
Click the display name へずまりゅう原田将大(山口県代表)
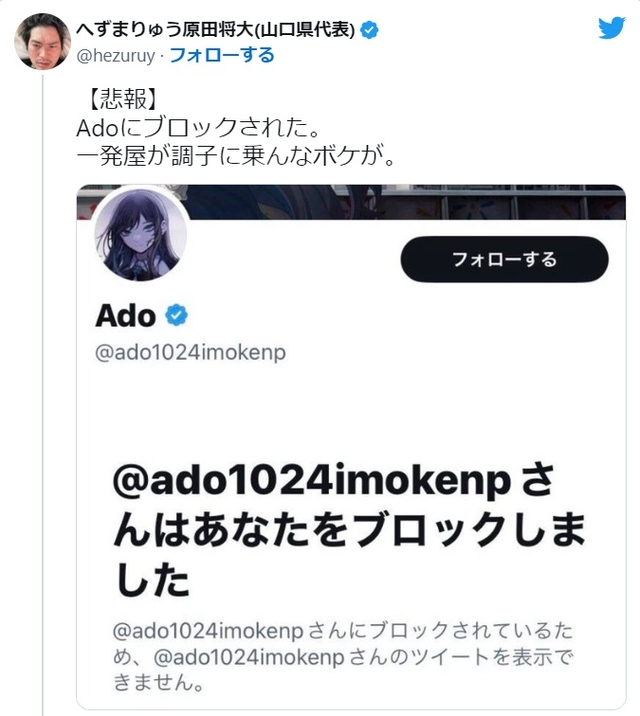click(215, 30)
